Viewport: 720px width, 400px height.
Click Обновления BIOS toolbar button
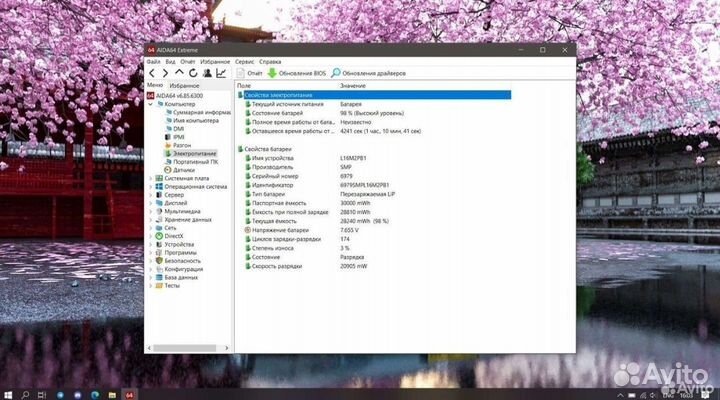pos(297,73)
